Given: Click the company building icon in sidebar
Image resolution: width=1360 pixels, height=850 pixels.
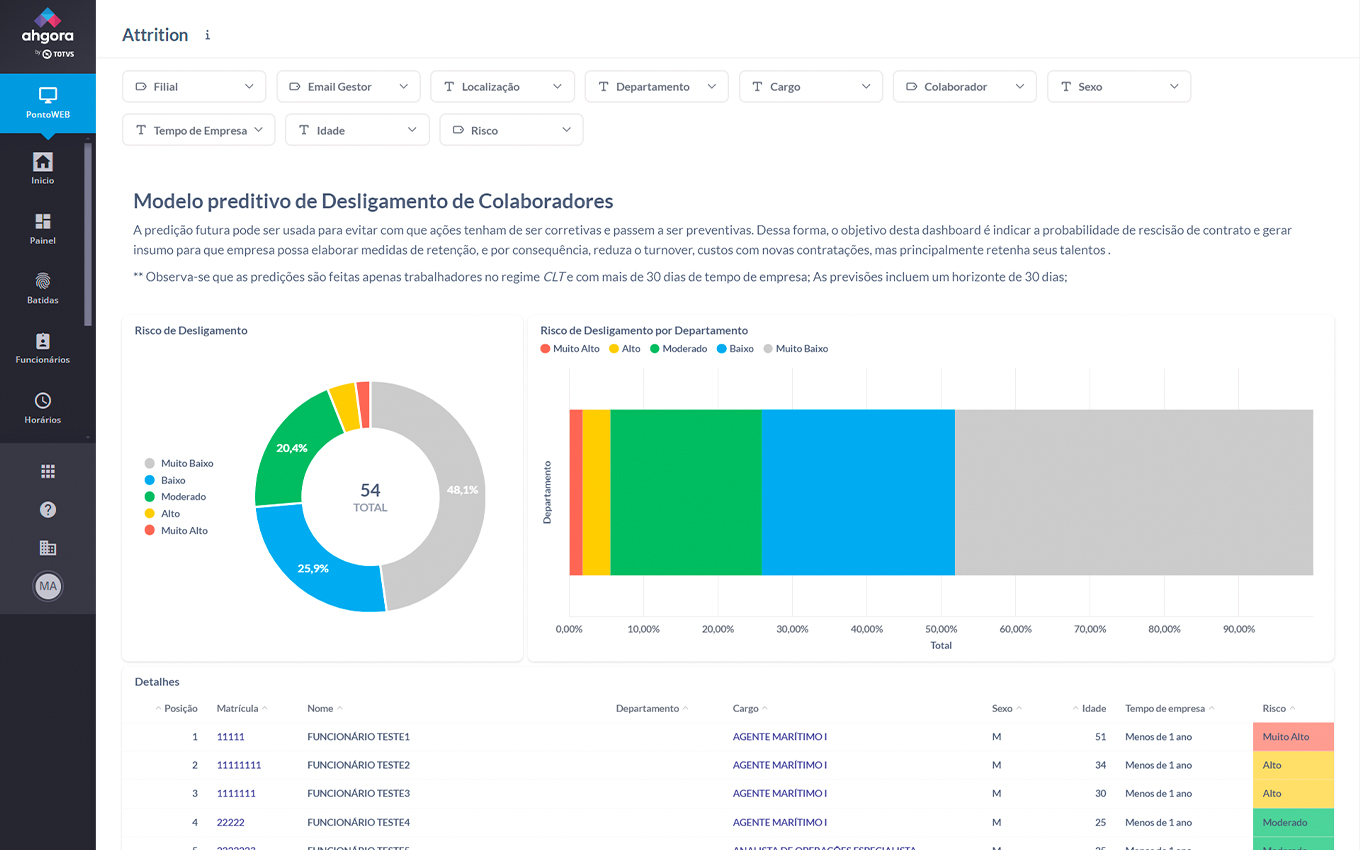Looking at the screenshot, I should (x=47, y=548).
